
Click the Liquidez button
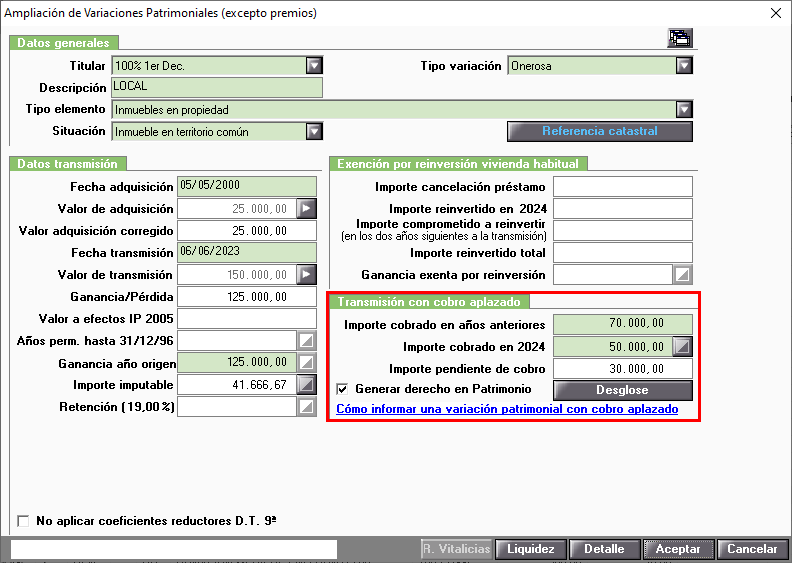coord(531,549)
